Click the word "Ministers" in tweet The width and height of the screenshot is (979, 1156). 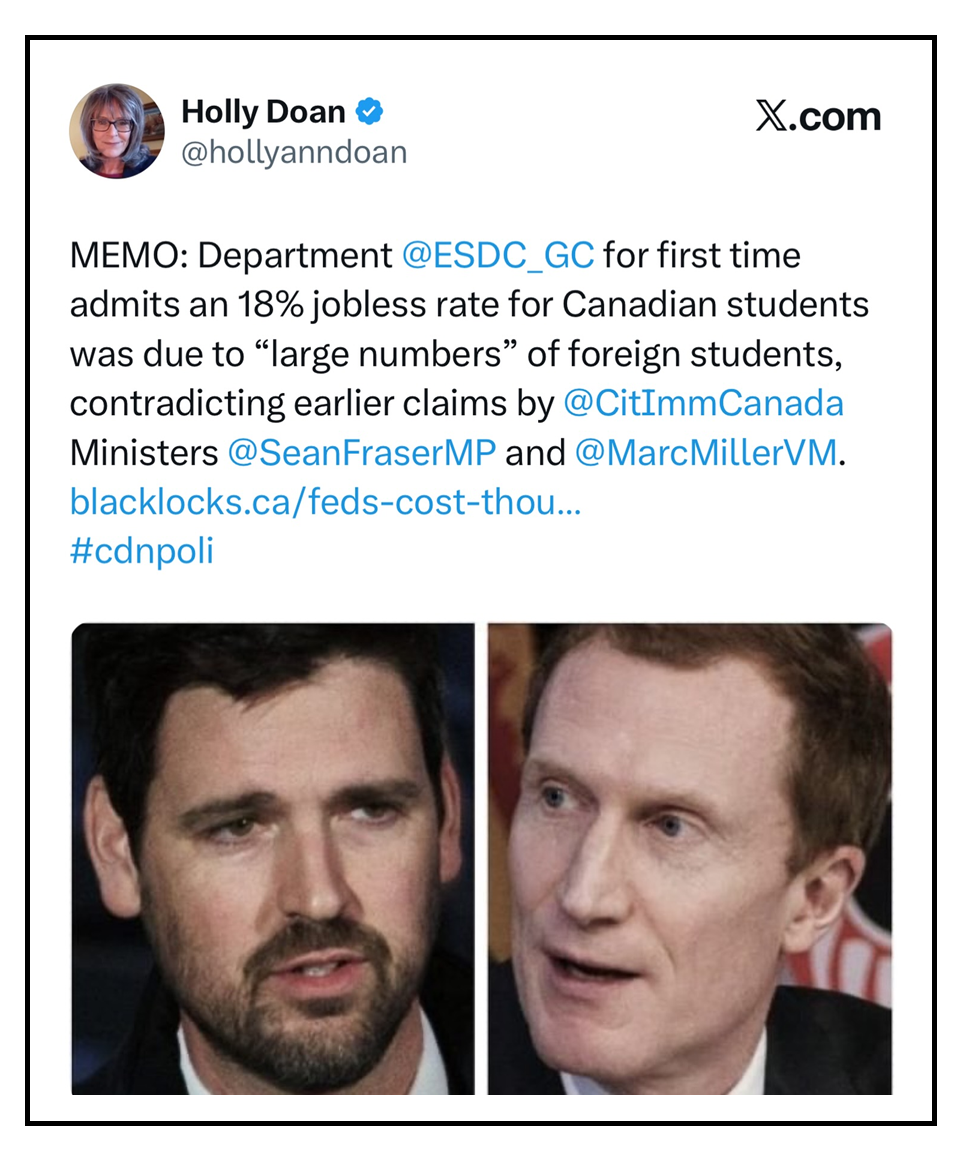[x=143, y=452]
